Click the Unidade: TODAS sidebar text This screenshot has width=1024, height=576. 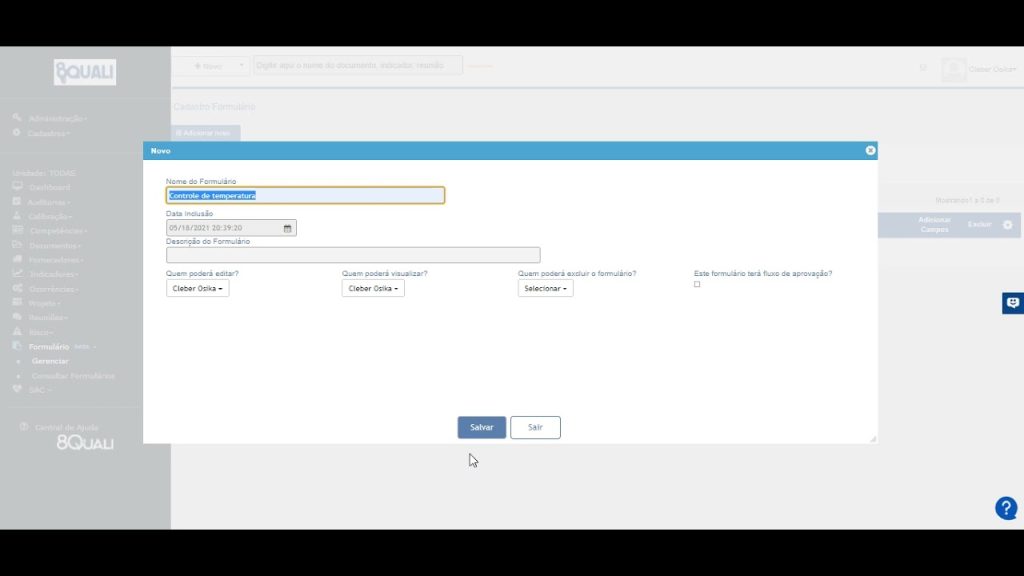[44, 173]
